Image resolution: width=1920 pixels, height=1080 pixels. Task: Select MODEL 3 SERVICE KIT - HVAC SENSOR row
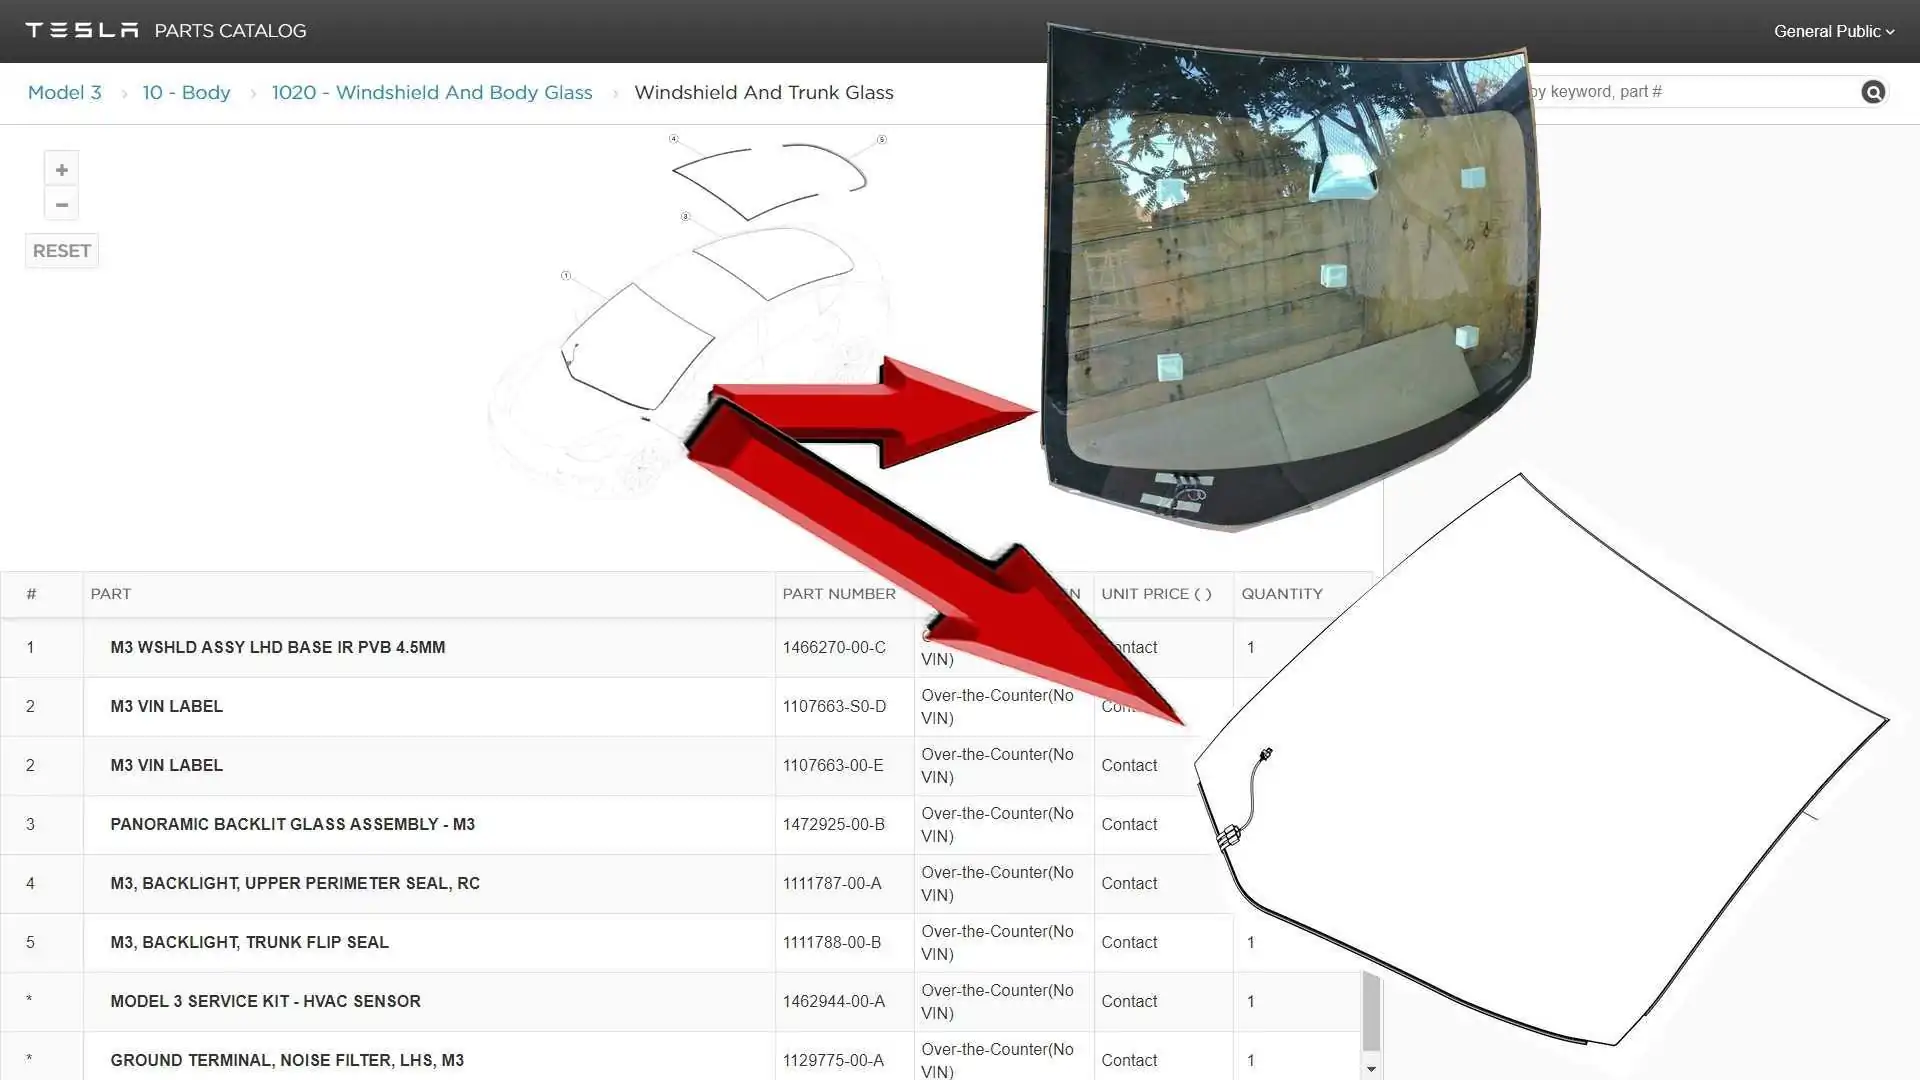(x=265, y=1001)
